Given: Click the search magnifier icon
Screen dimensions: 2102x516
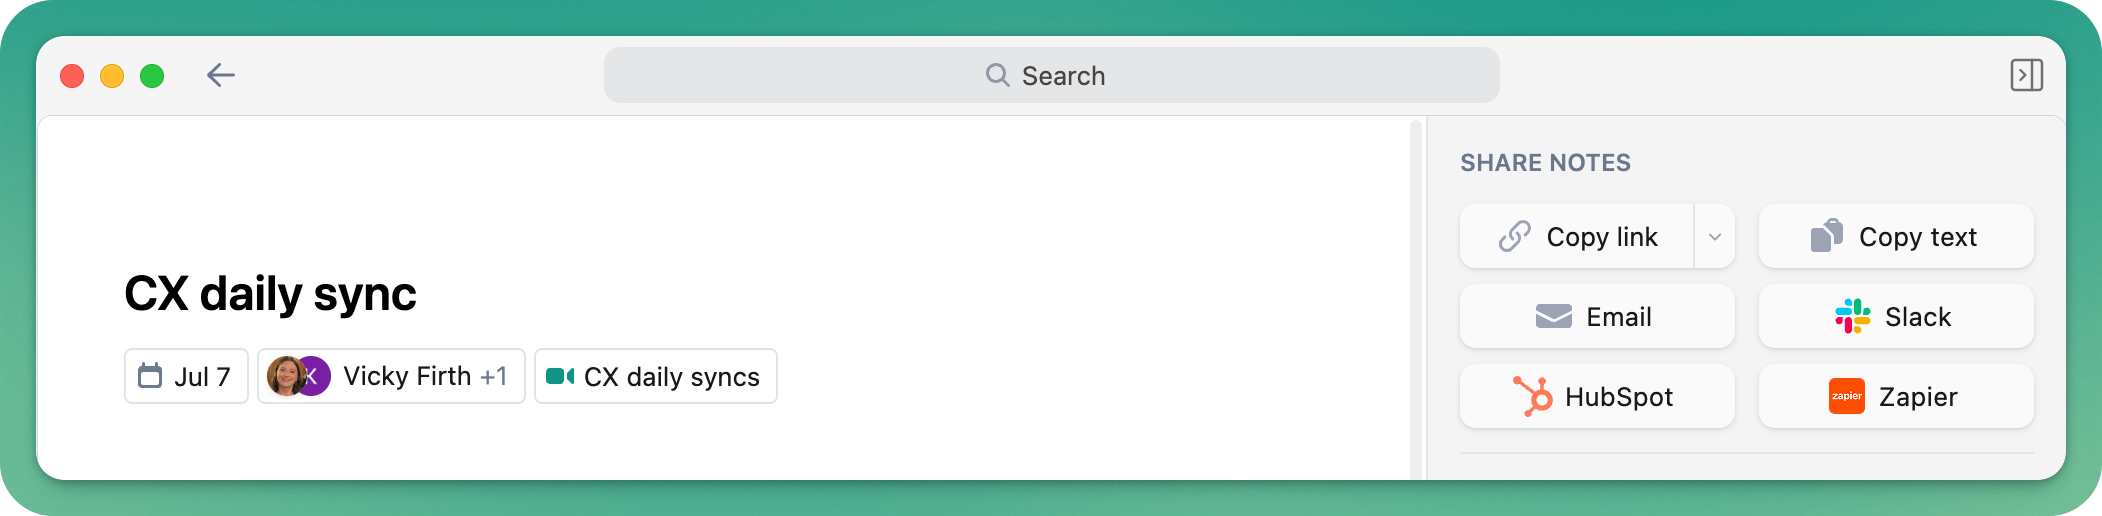Looking at the screenshot, I should click(x=997, y=75).
